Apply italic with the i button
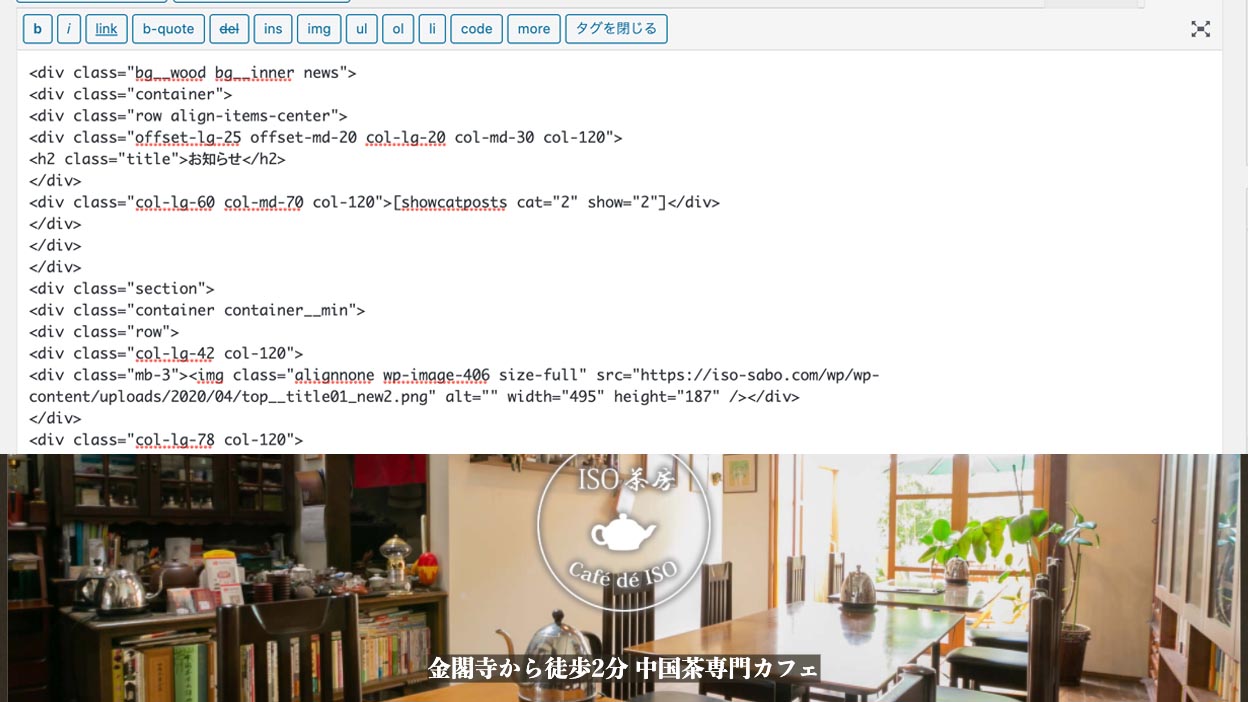Image resolution: width=1248 pixels, height=702 pixels. pos(68,29)
